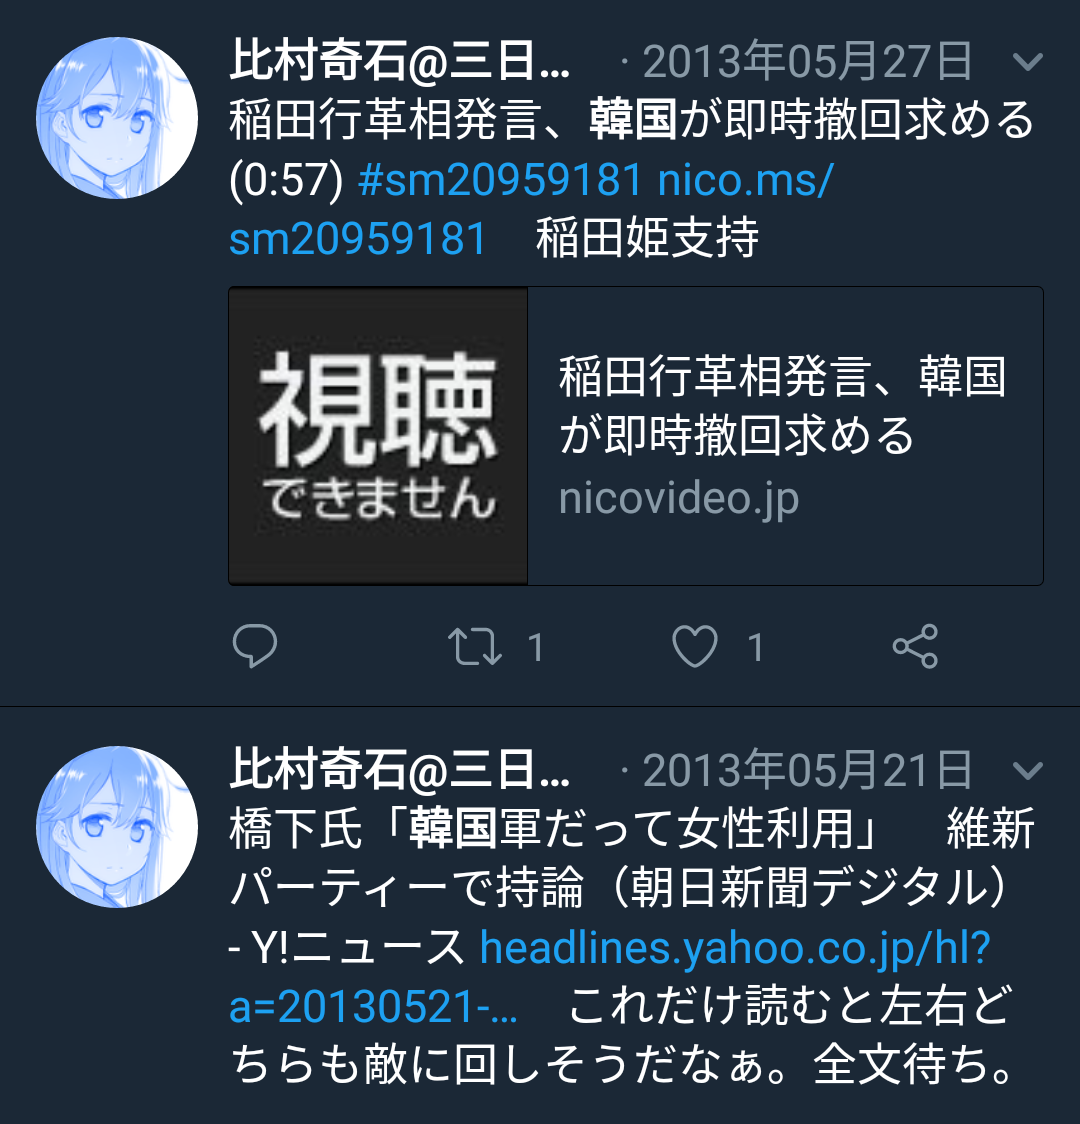
Task: Retweet the 2013年05月27日 tweet
Action: 474,646
